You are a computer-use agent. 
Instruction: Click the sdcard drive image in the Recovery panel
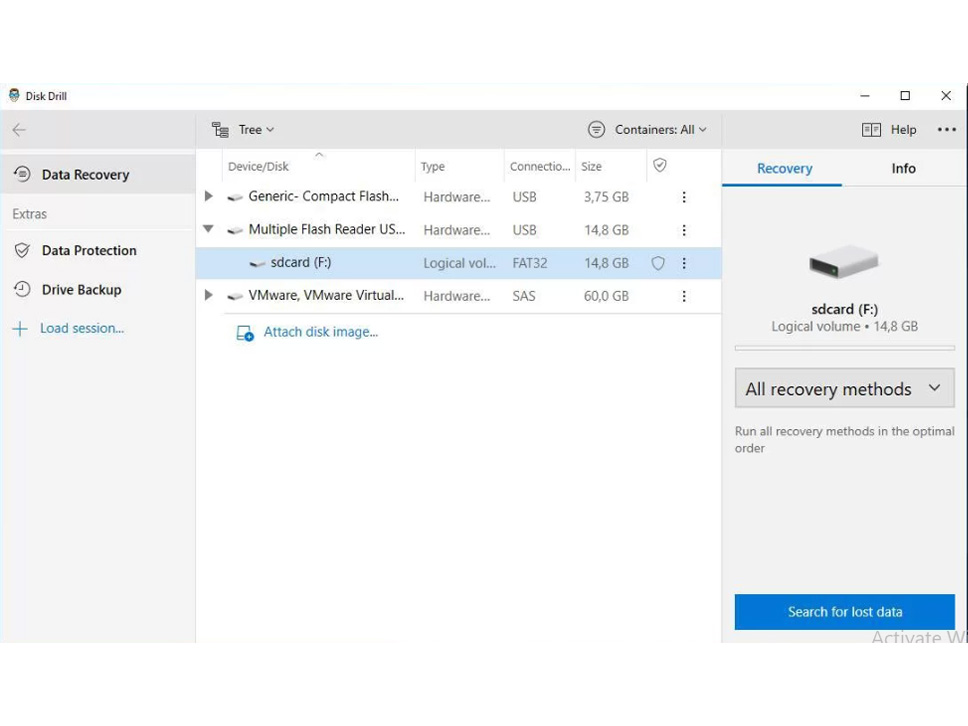click(x=844, y=262)
